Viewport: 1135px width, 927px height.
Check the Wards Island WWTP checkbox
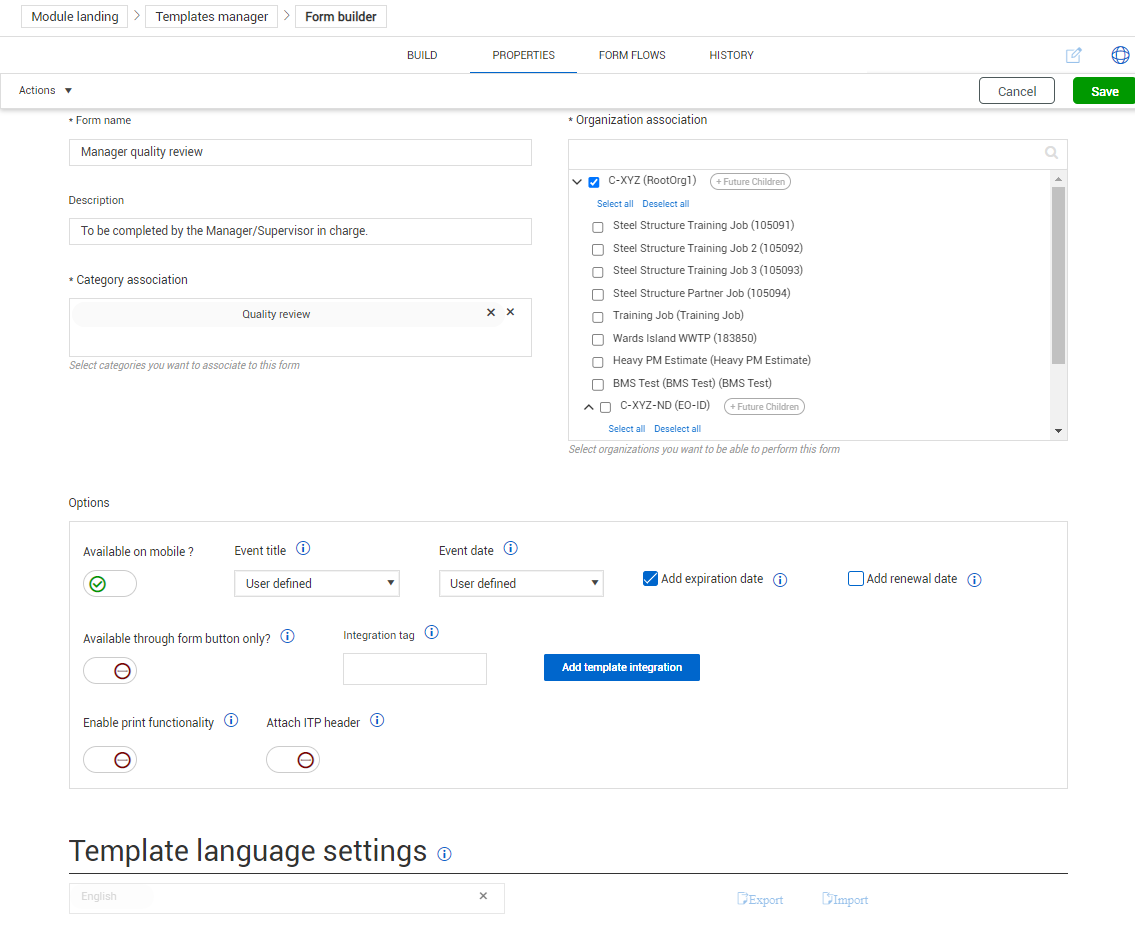(598, 340)
